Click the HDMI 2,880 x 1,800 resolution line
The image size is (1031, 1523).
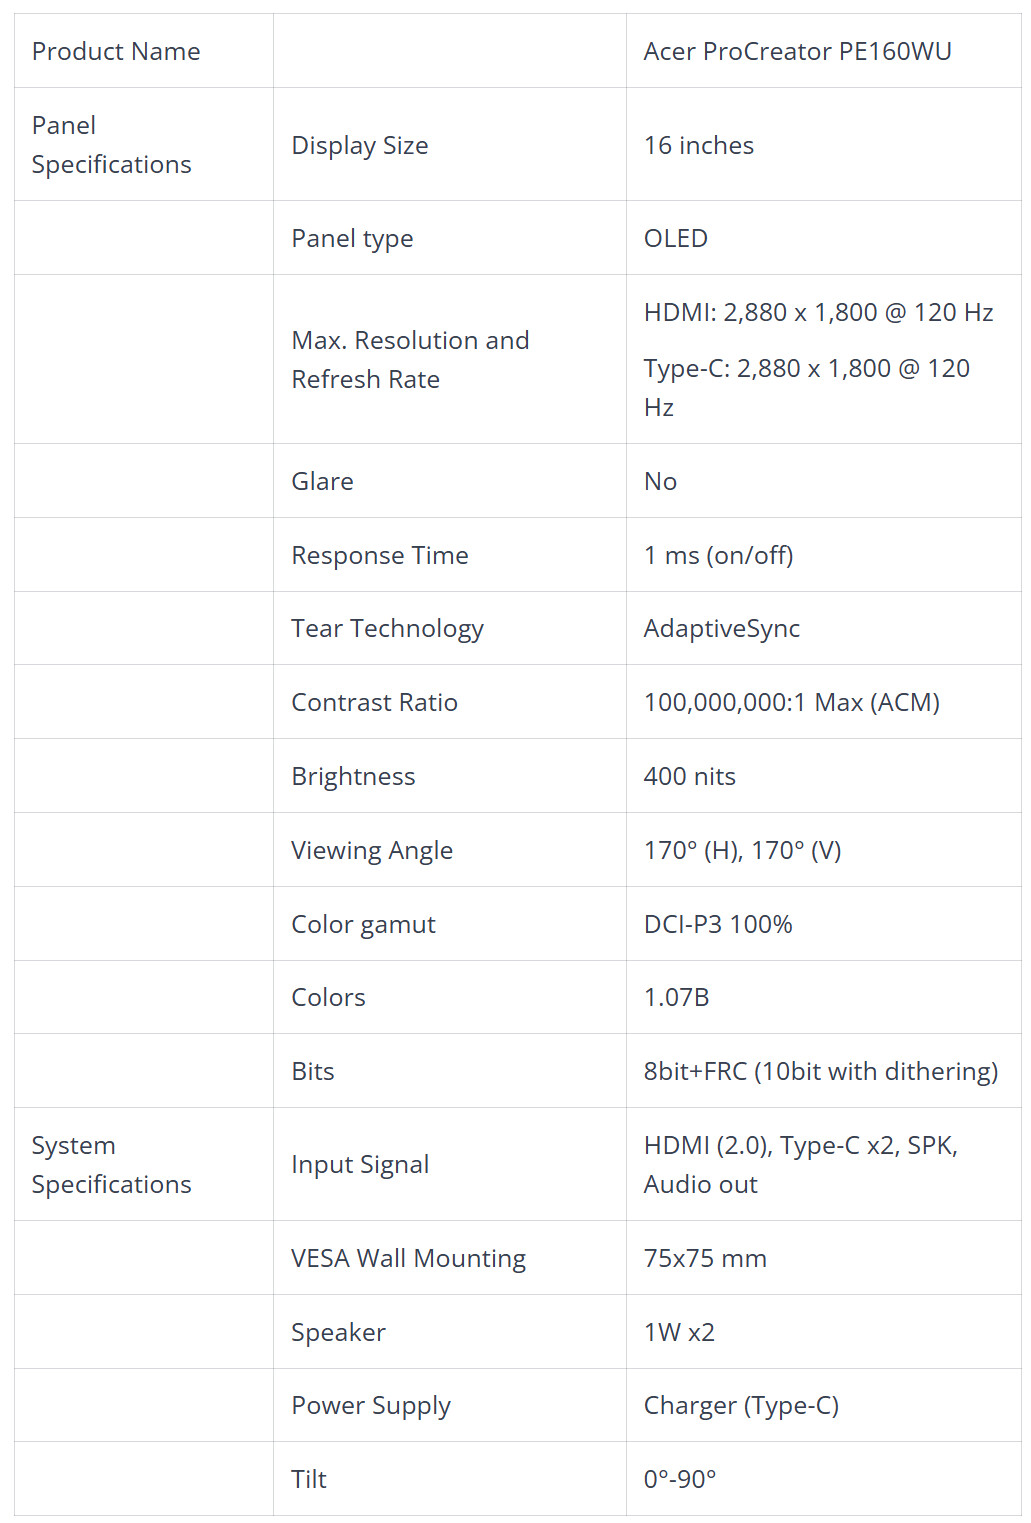pos(818,312)
